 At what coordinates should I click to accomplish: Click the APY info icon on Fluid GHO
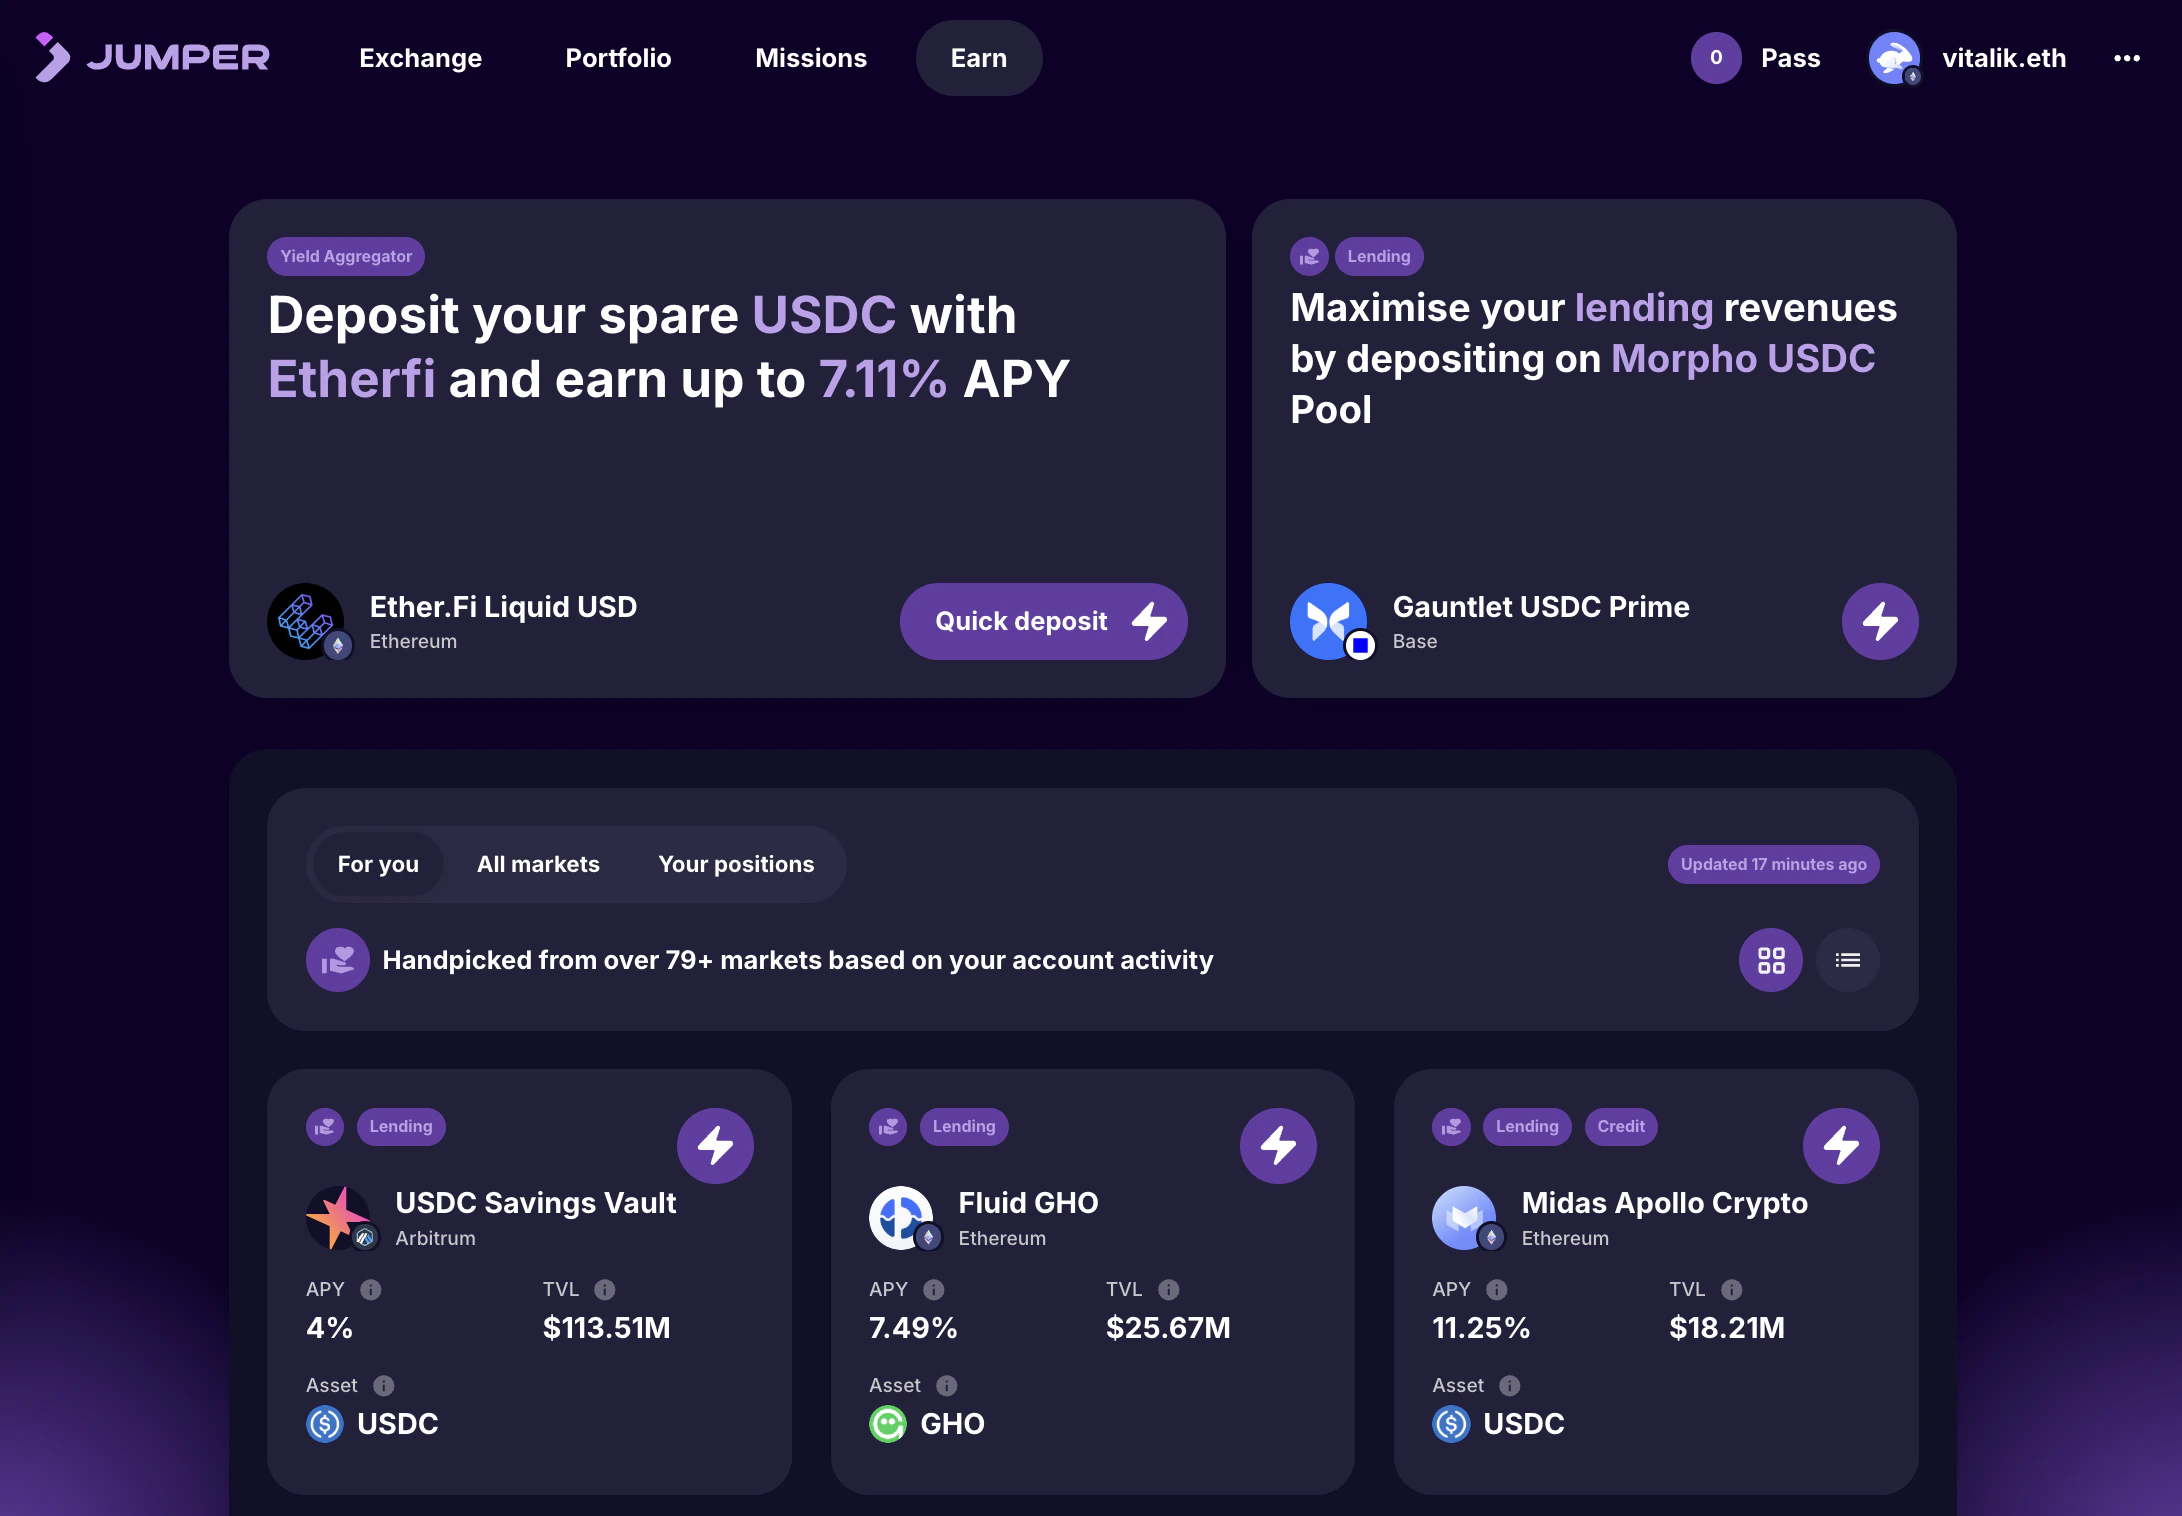[x=934, y=1290]
